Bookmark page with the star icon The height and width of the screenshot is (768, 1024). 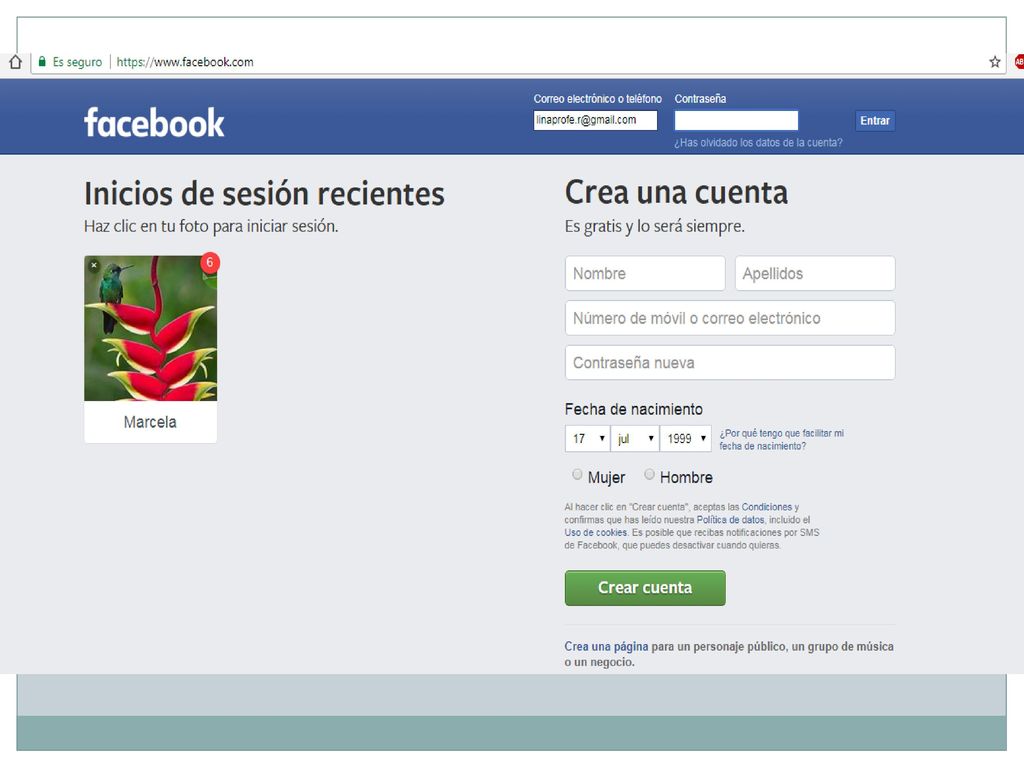(x=995, y=62)
